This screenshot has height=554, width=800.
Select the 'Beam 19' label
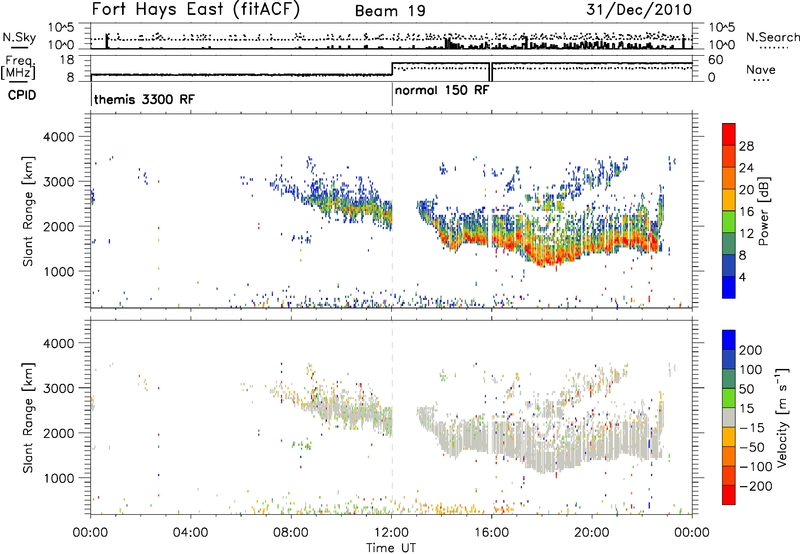click(390, 11)
